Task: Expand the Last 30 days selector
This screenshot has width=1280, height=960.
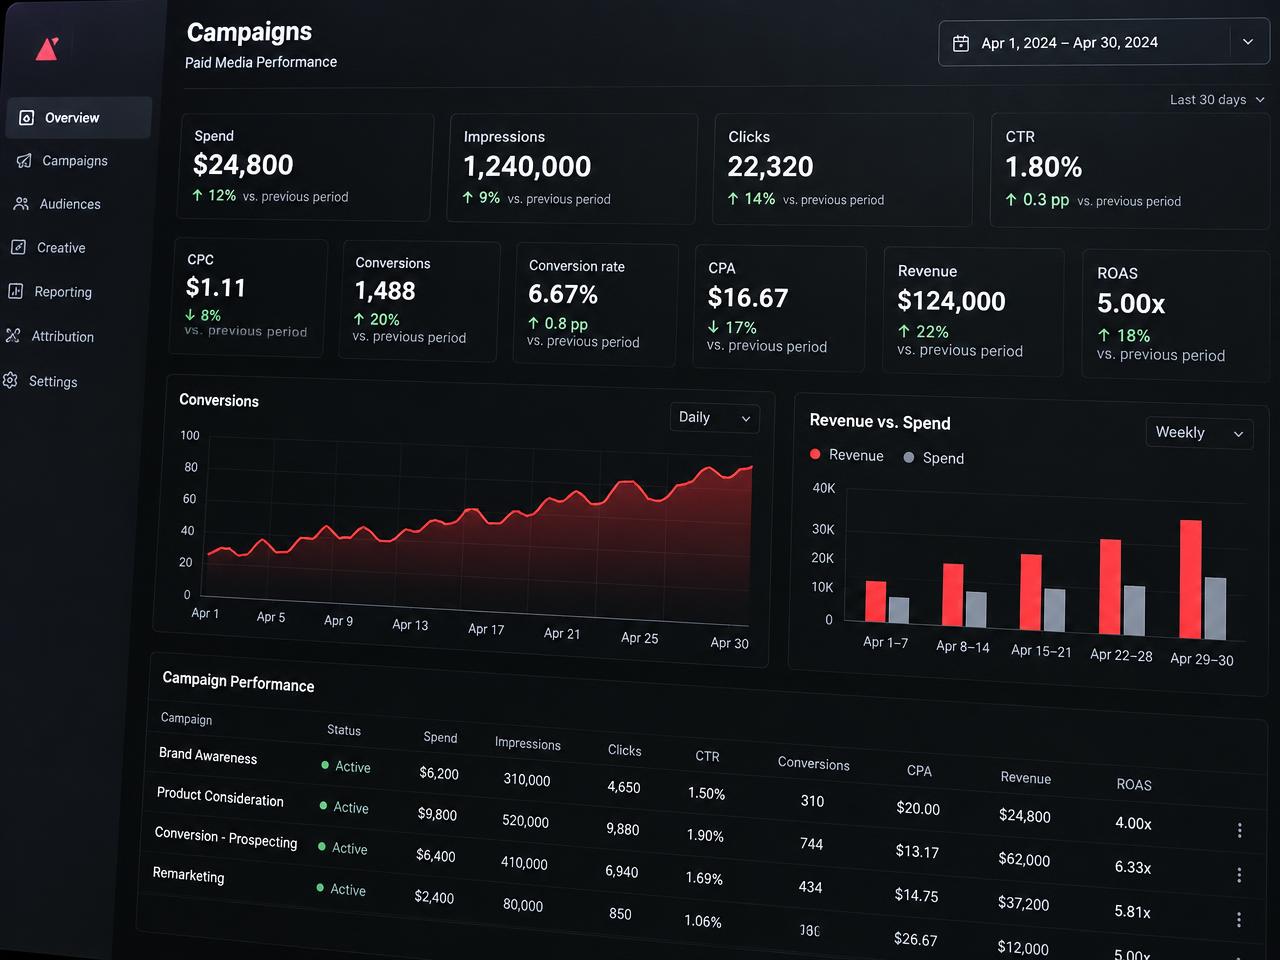Action: click(1217, 100)
